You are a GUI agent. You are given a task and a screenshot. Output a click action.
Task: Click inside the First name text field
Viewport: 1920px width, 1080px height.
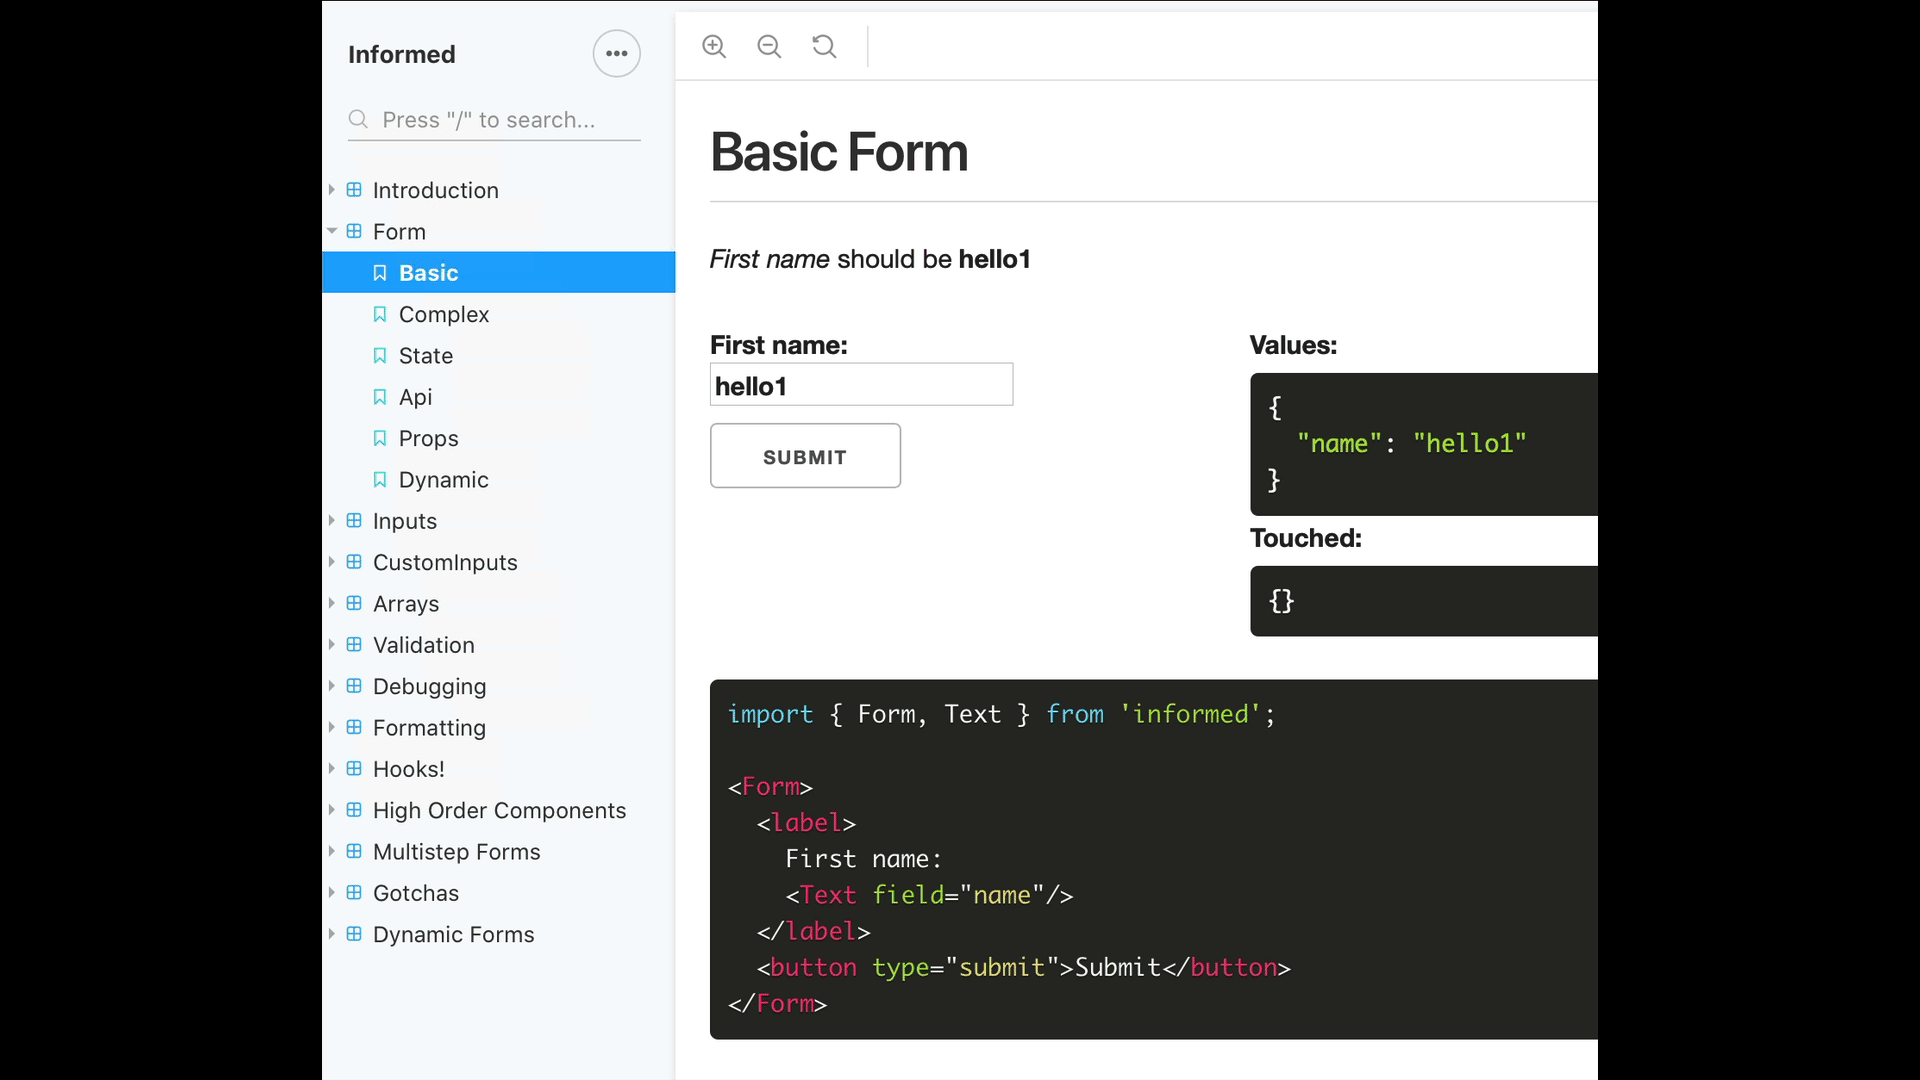click(861, 385)
